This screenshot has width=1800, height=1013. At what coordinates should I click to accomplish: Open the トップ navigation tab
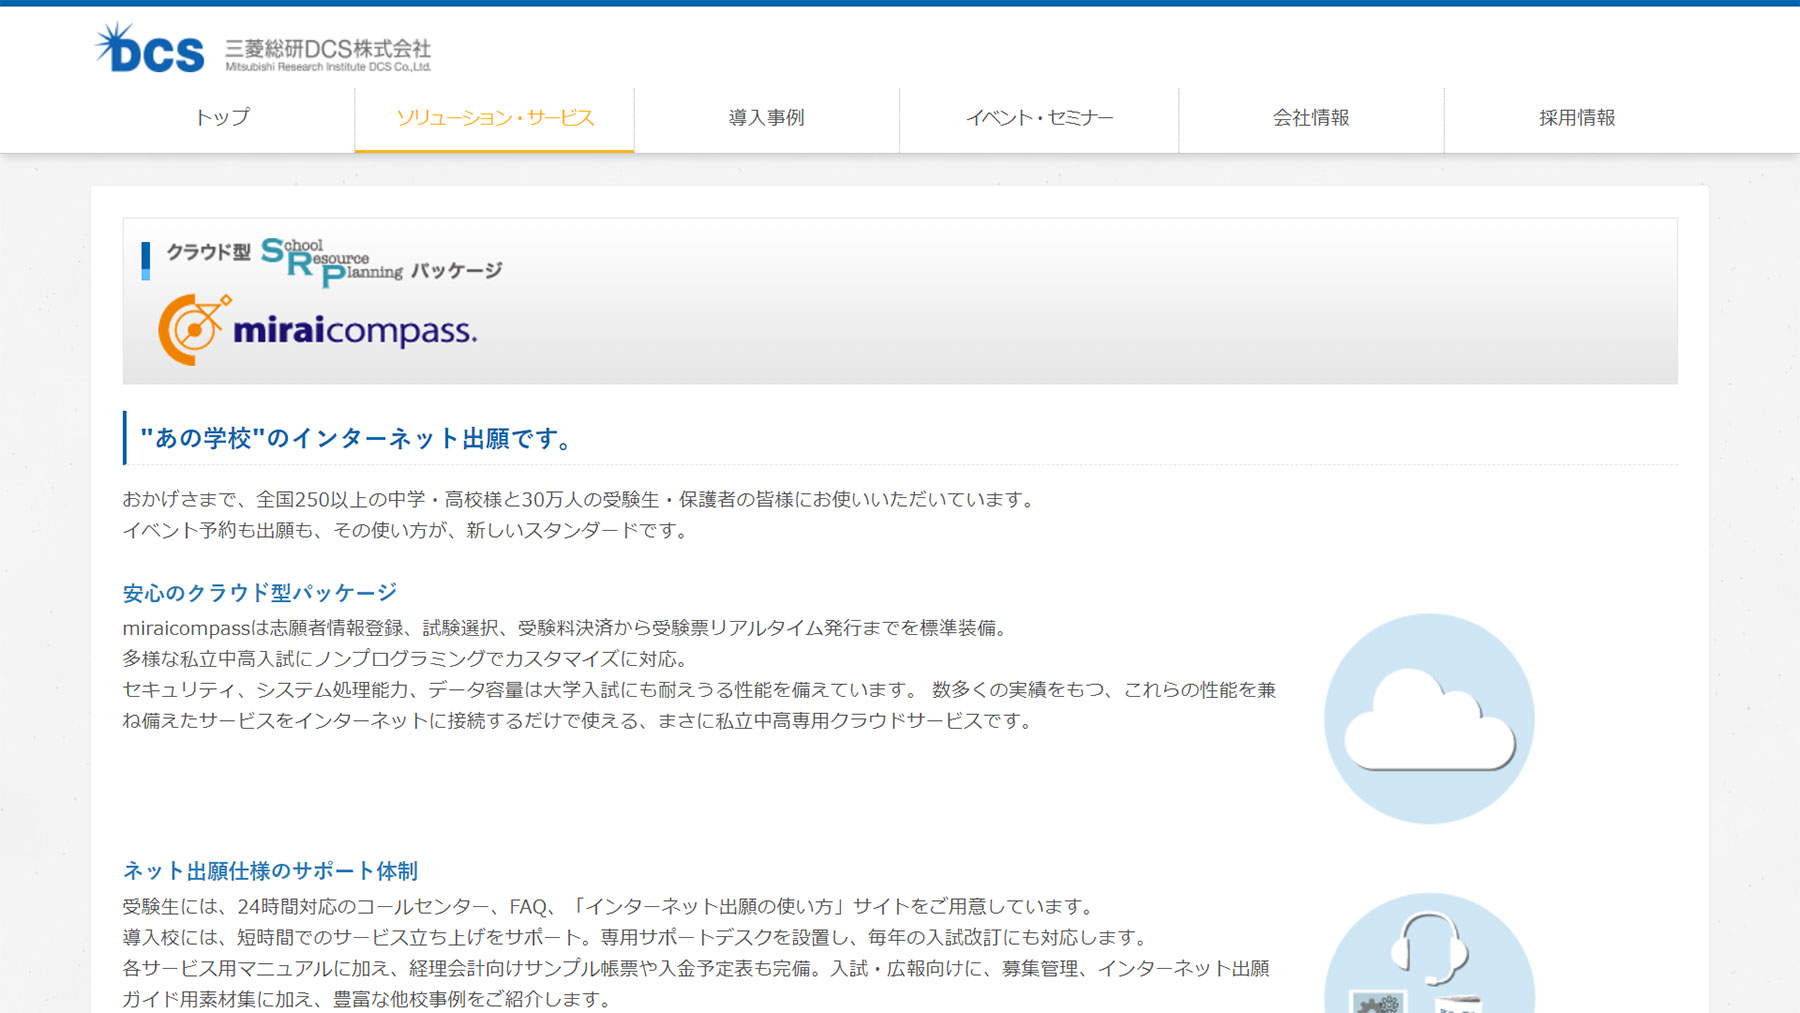[x=222, y=118]
